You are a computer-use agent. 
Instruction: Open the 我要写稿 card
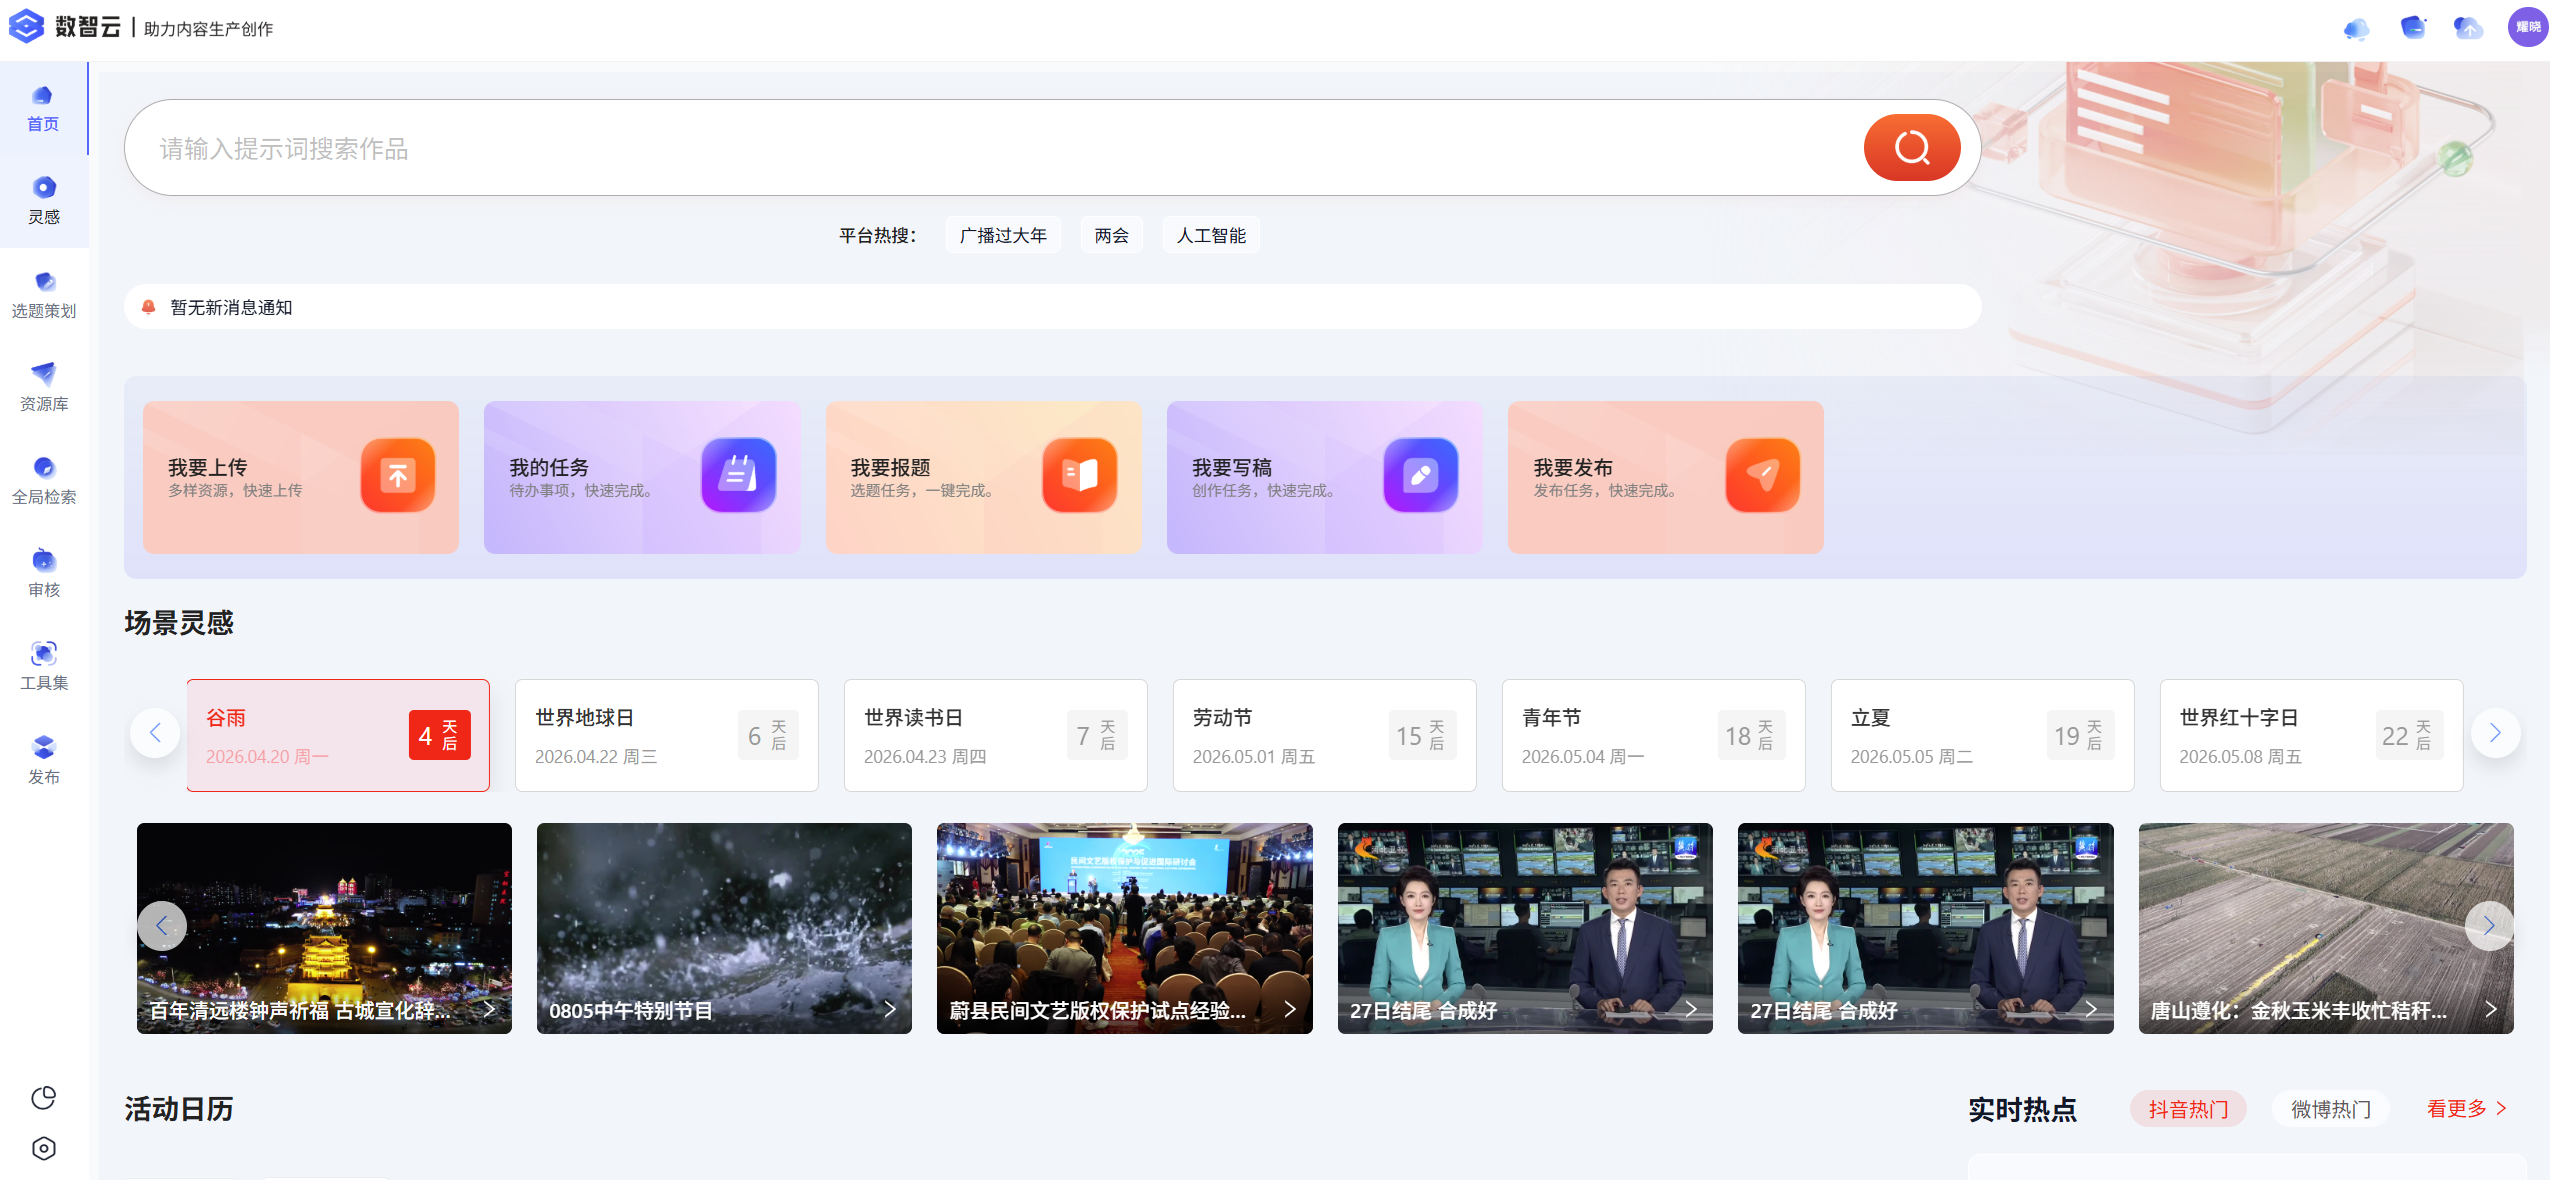(x=1324, y=477)
